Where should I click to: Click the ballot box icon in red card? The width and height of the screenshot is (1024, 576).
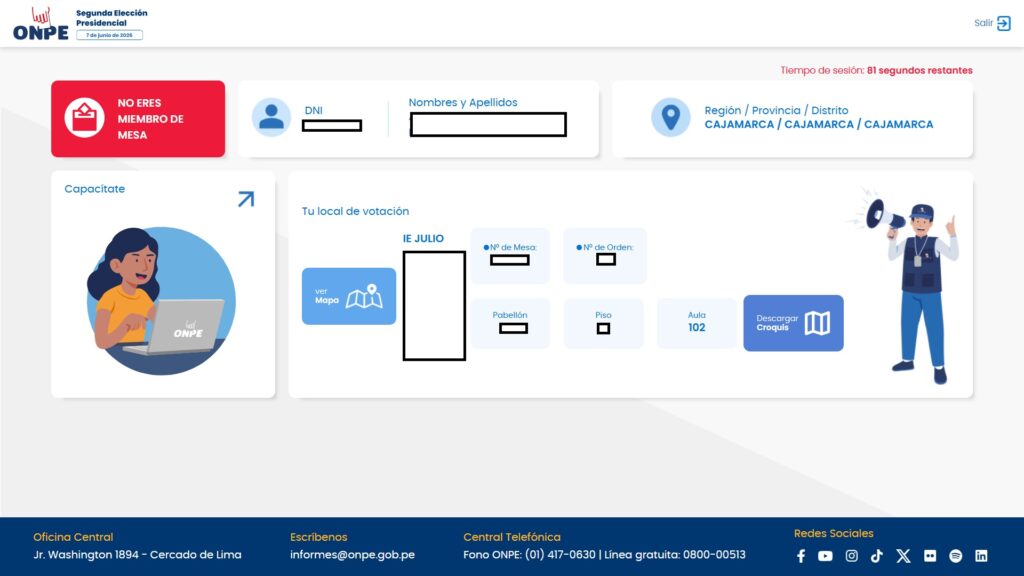pyautogui.click(x=84, y=118)
